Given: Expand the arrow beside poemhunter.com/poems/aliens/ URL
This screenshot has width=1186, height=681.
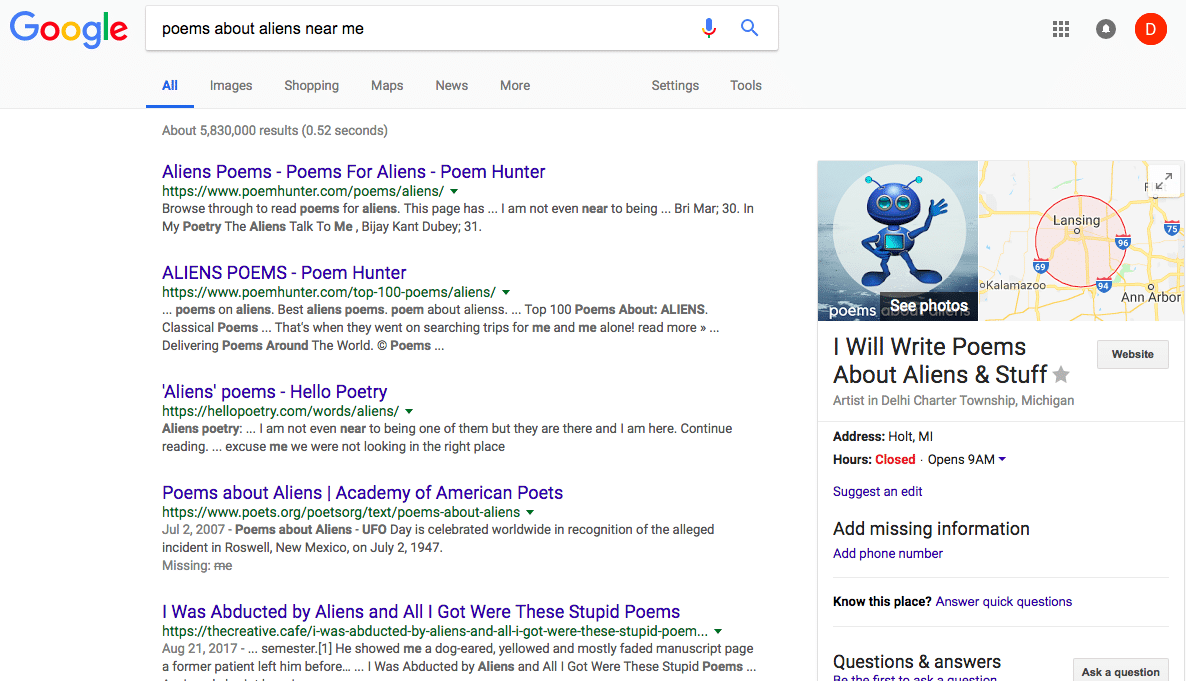Looking at the screenshot, I should (454, 191).
